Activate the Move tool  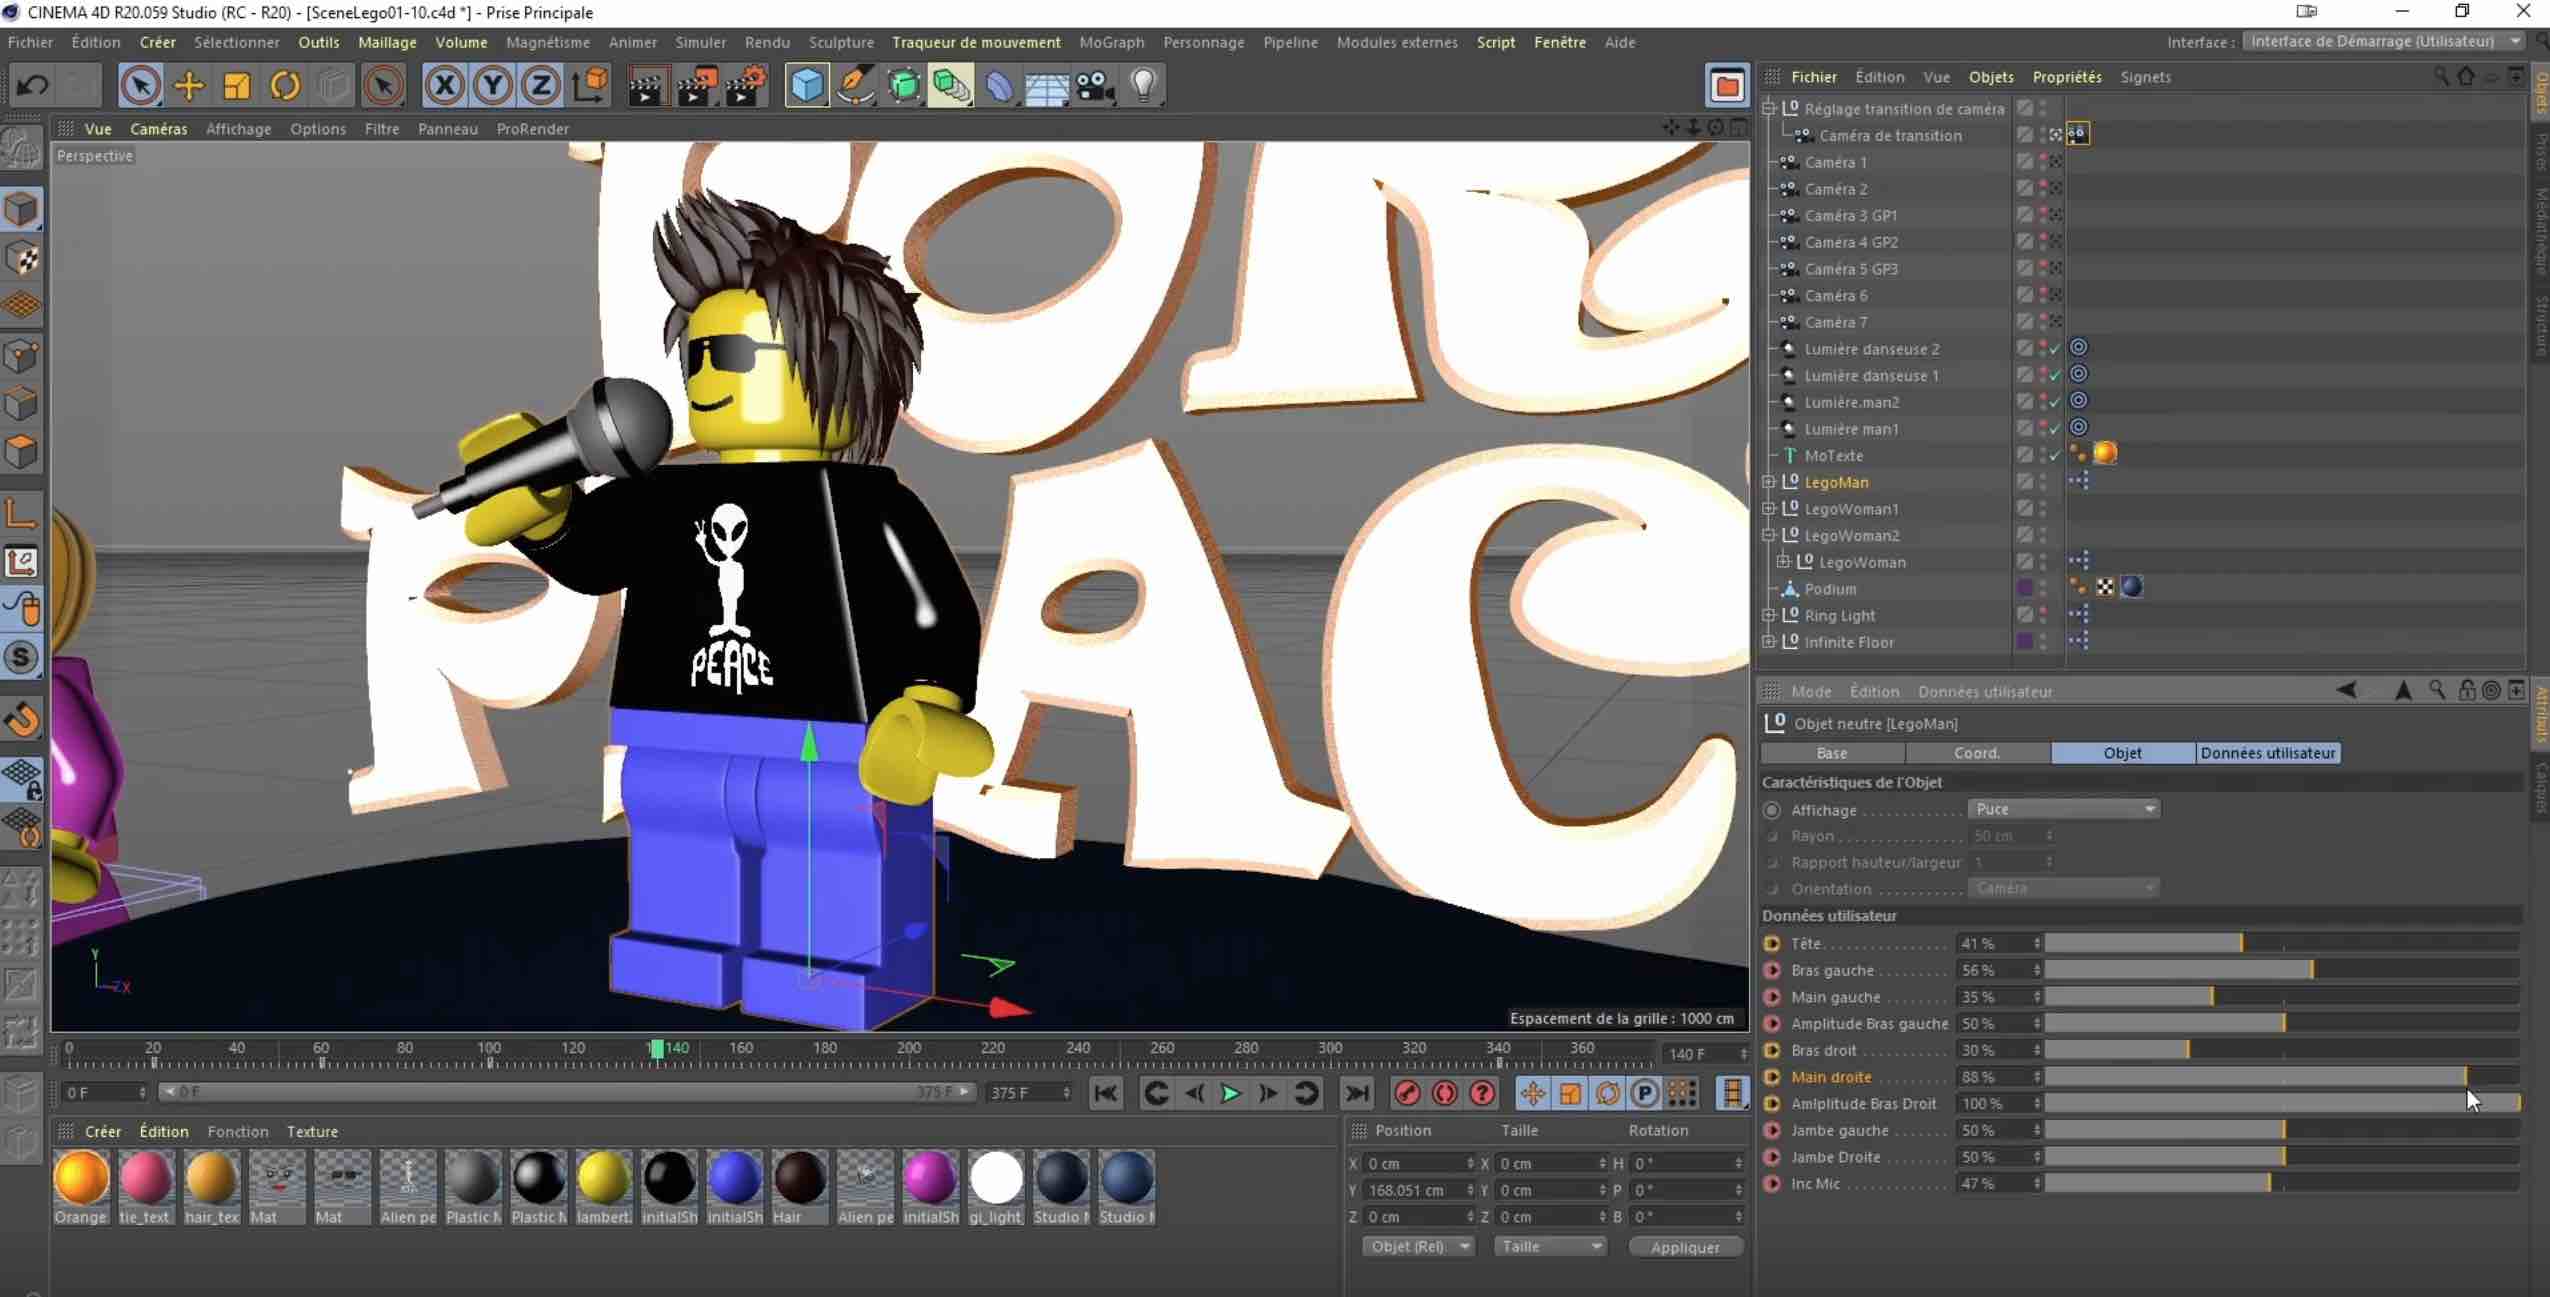[189, 85]
